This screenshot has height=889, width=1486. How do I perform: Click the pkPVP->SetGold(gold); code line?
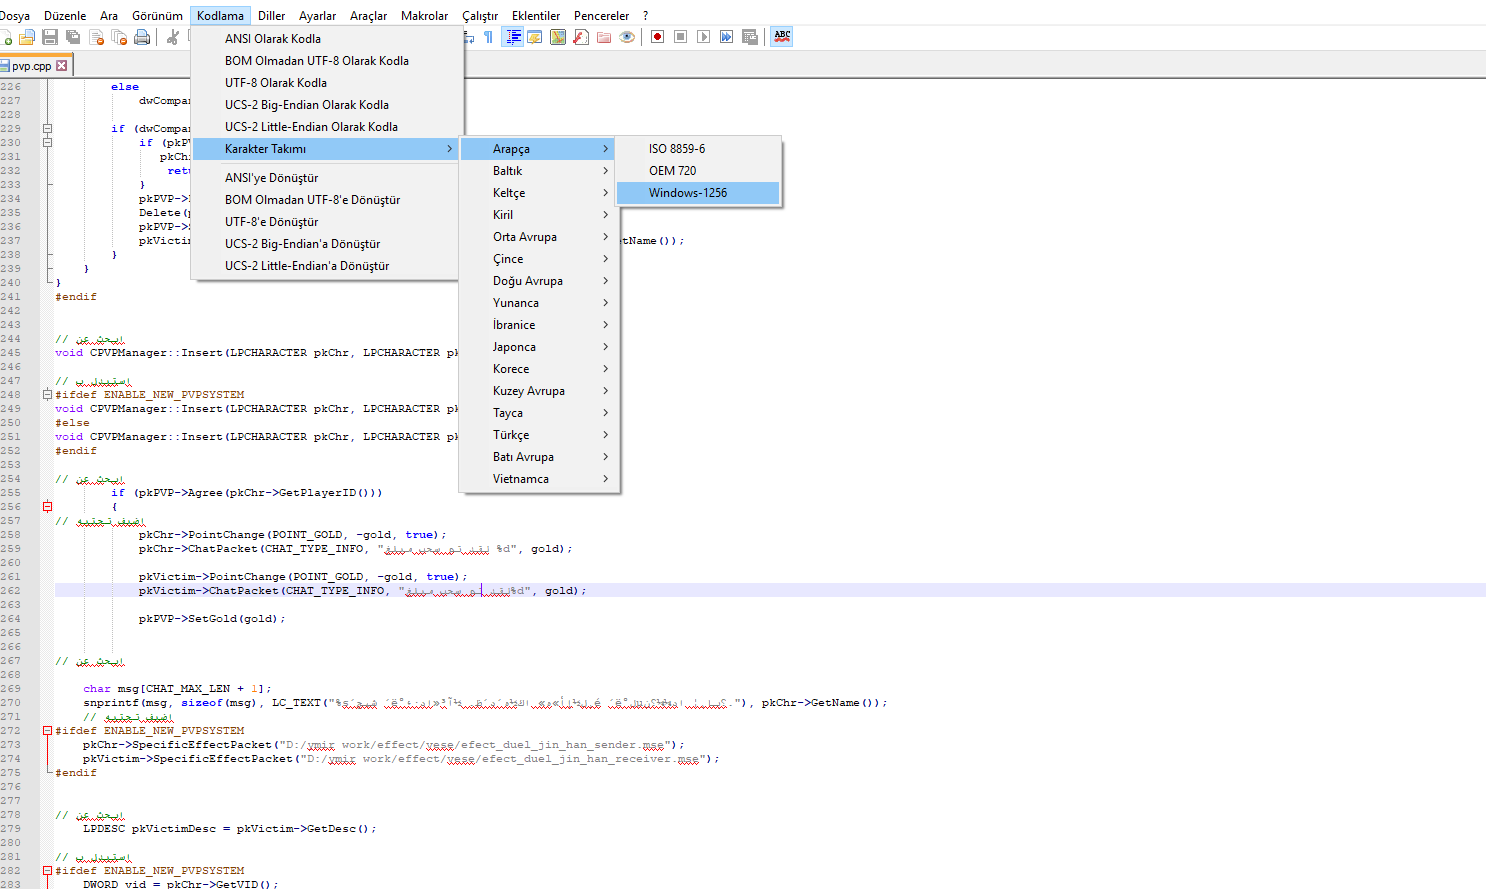(x=212, y=619)
